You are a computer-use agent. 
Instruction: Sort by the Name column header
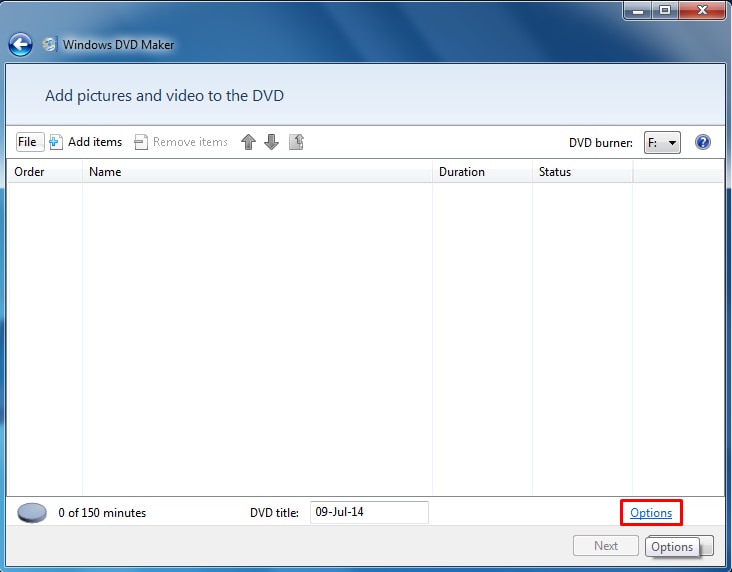coord(257,172)
